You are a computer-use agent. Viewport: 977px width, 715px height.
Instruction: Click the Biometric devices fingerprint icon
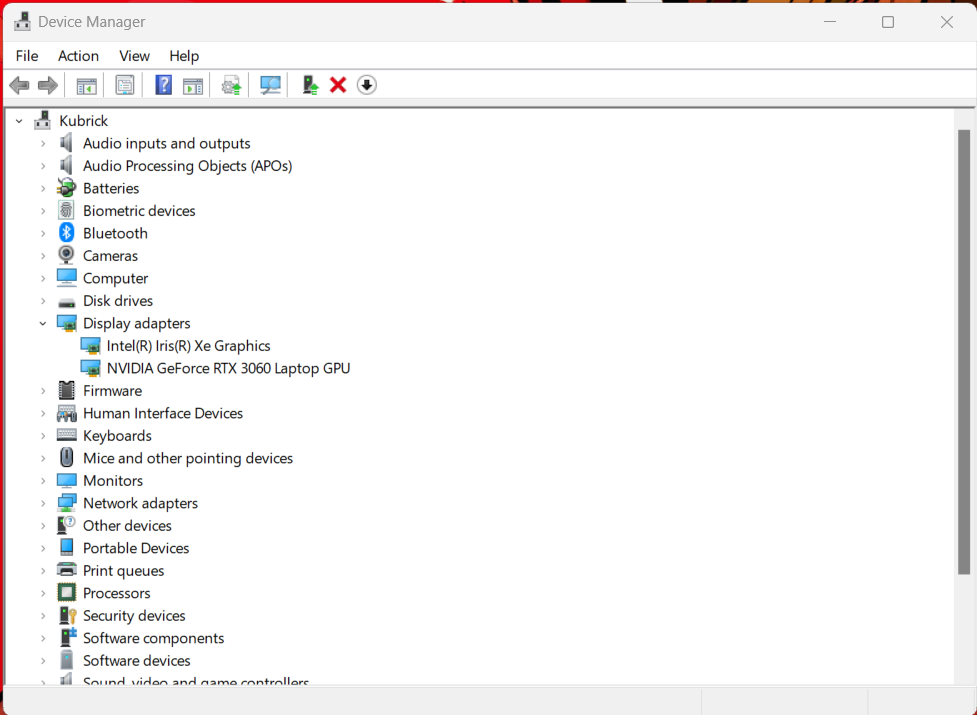point(66,211)
